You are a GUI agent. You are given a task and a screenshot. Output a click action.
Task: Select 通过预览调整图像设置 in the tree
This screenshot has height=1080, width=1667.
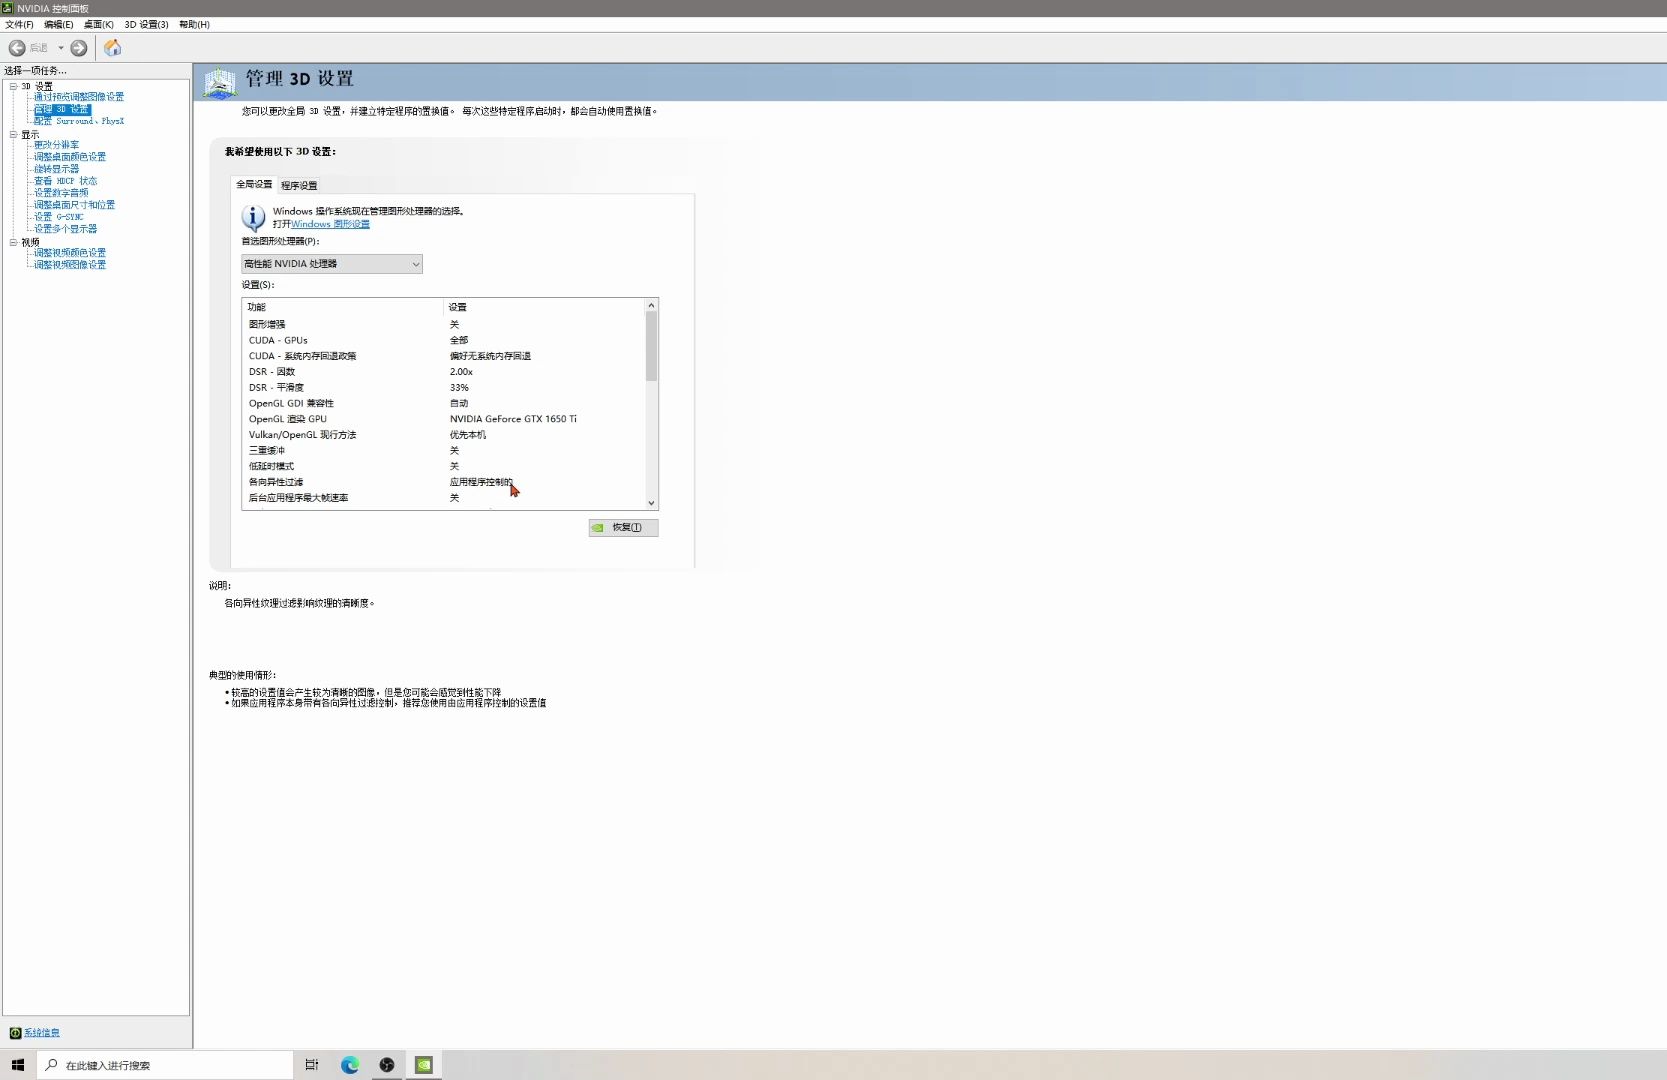79,97
